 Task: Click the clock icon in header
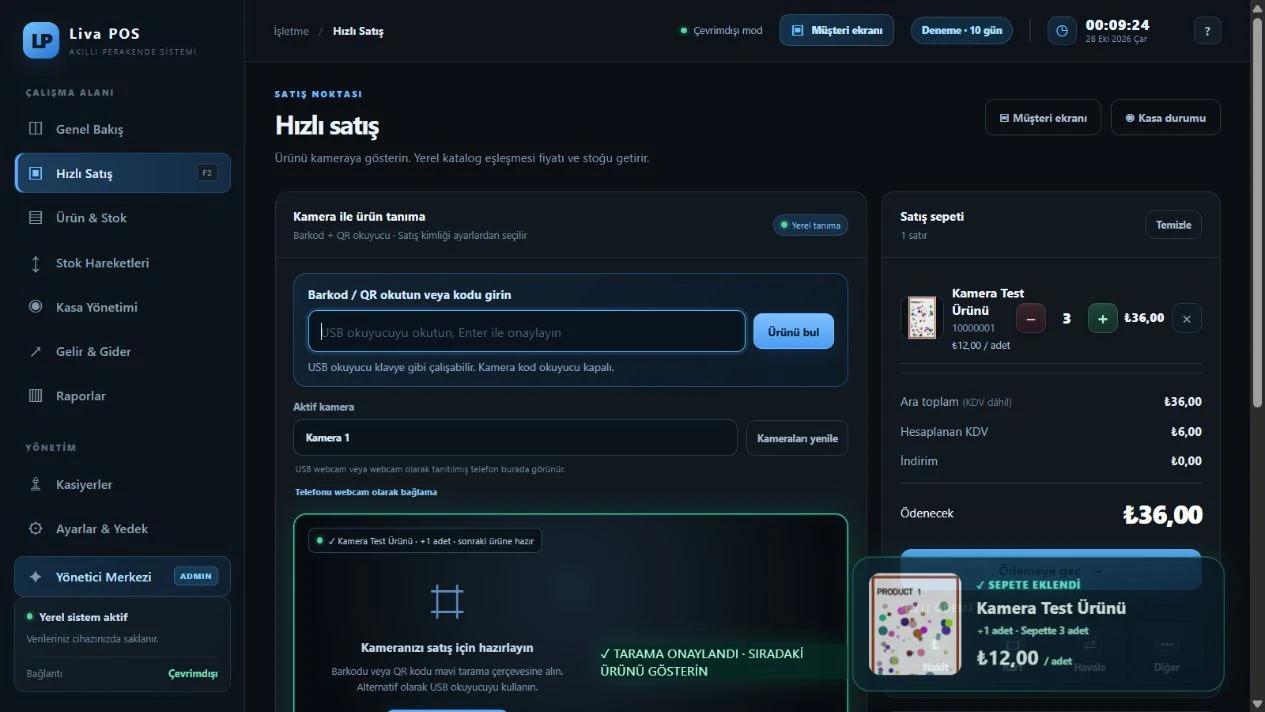pos(1062,31)
